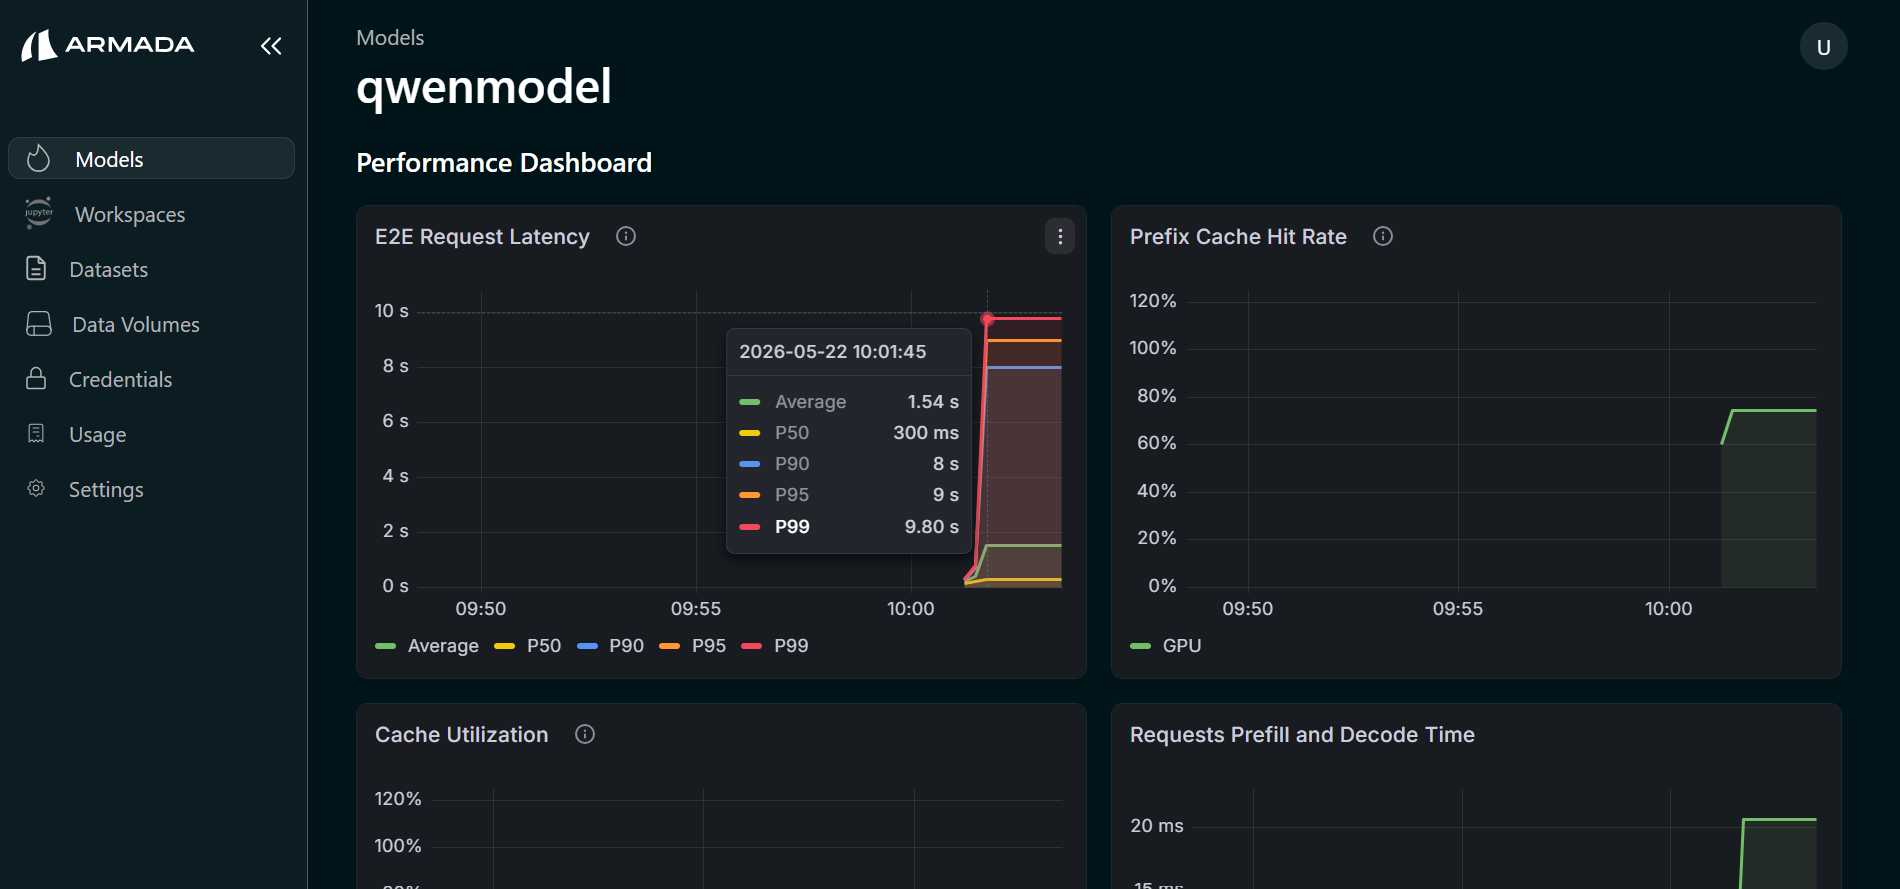
Task: Click the P99 data point marker
Action: 987,319
